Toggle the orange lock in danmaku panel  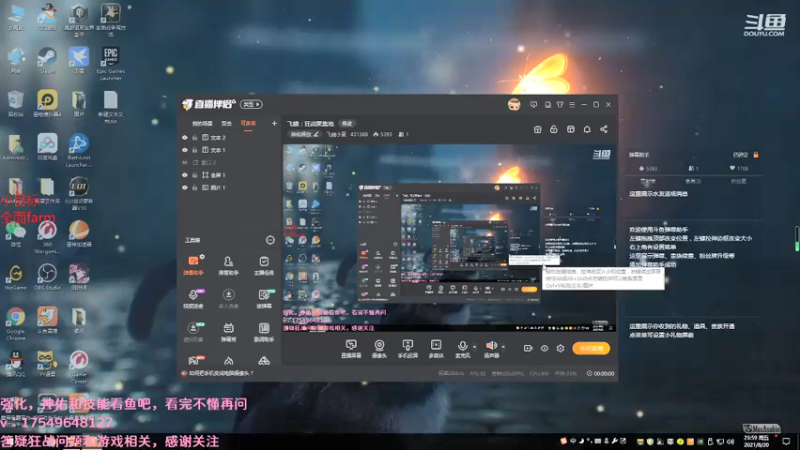(x=756, y=155)
